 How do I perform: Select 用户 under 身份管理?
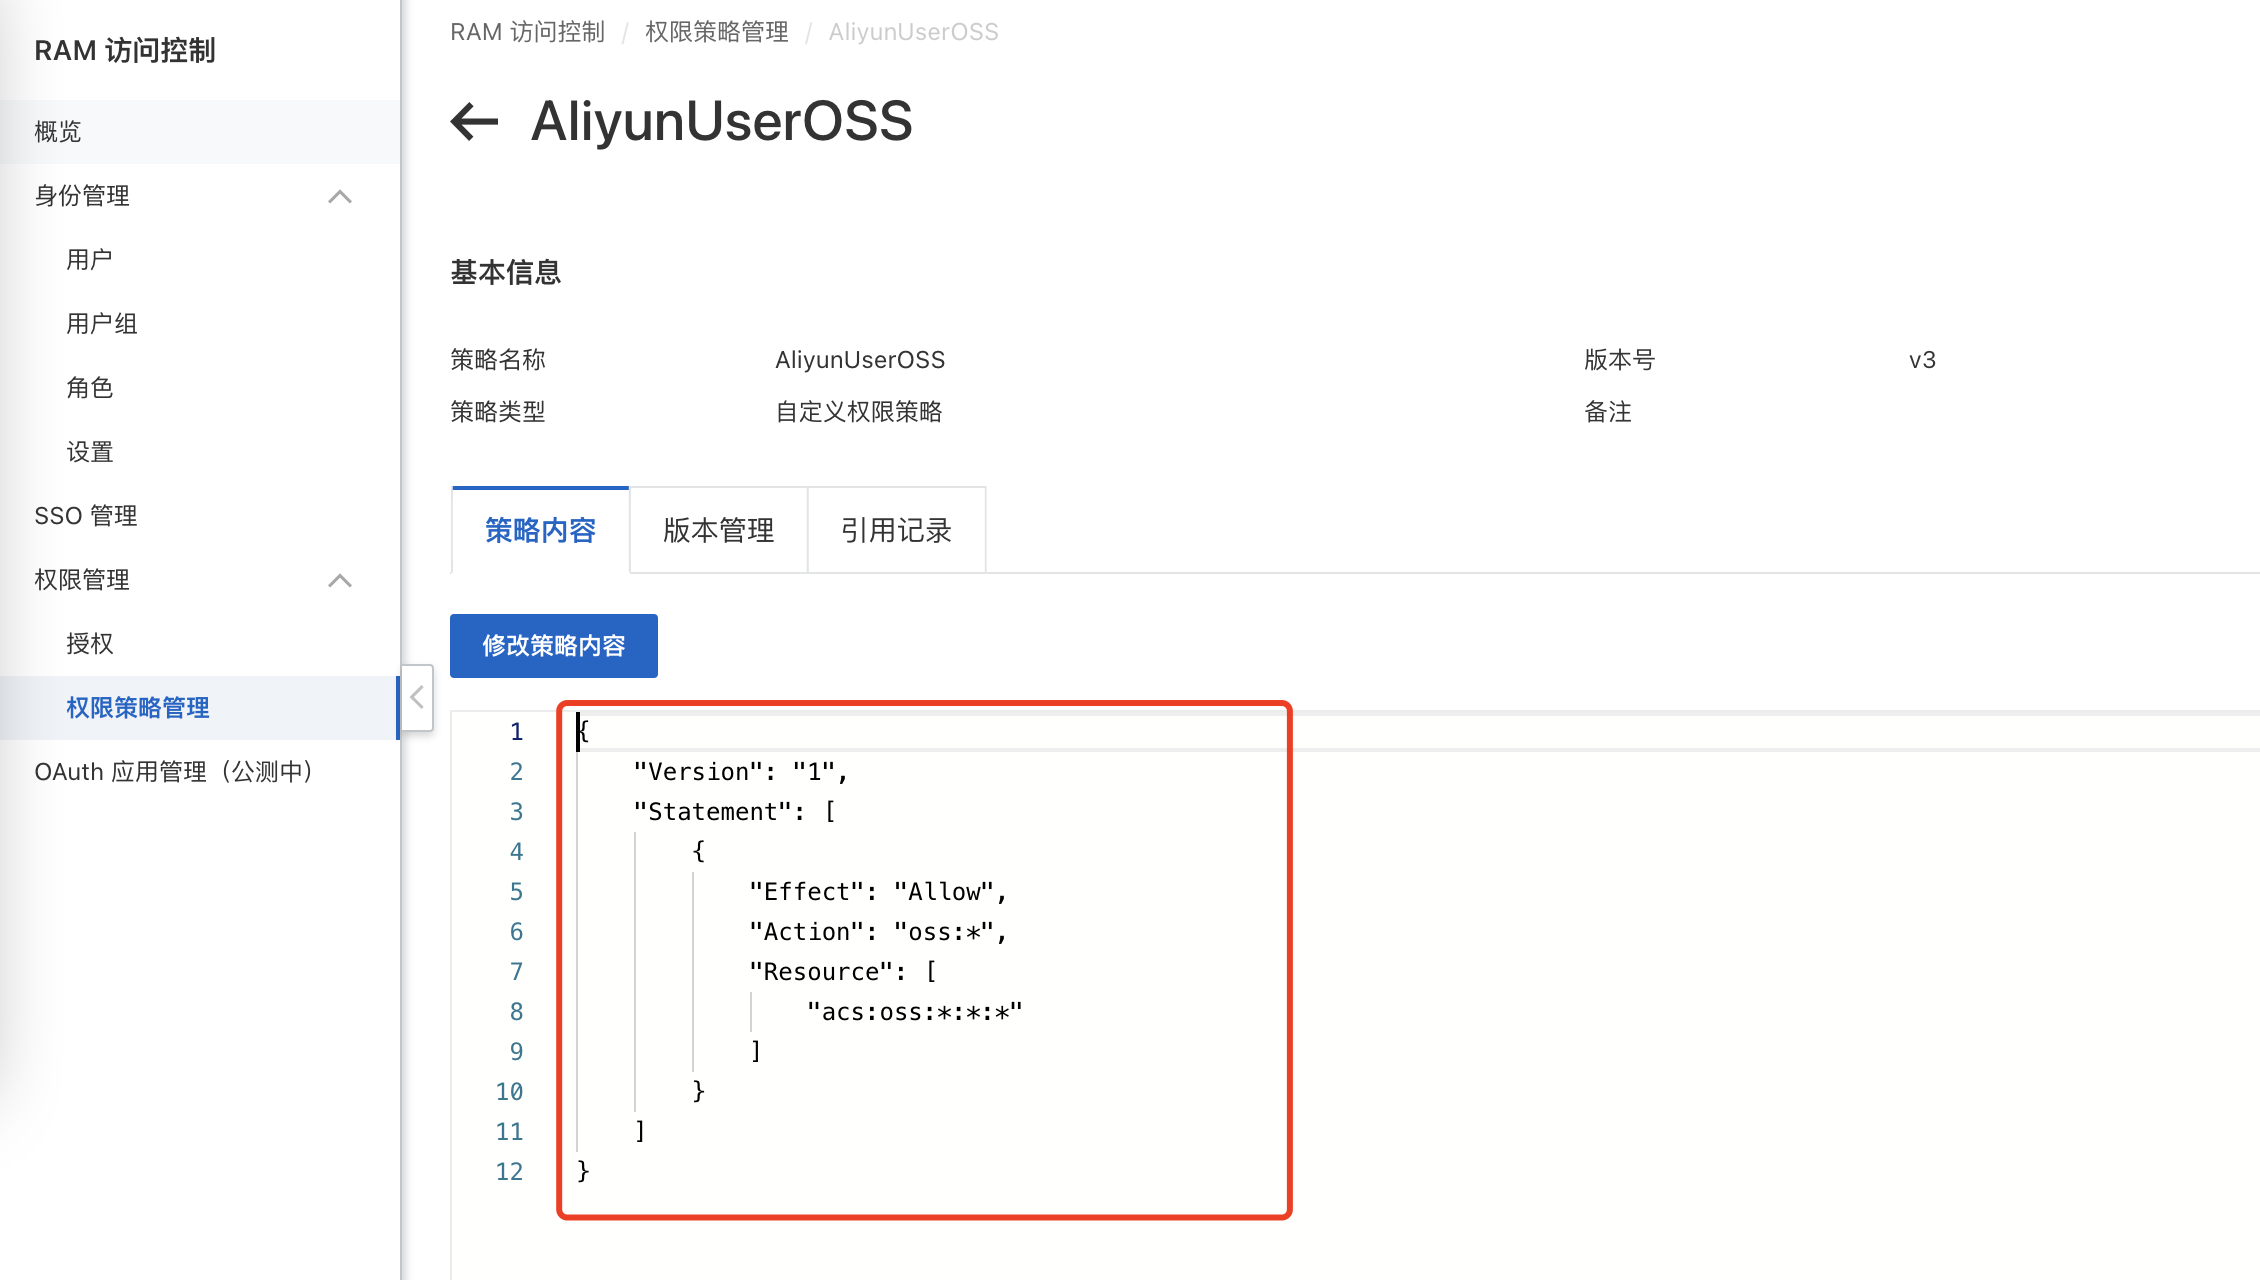point(90,259)
